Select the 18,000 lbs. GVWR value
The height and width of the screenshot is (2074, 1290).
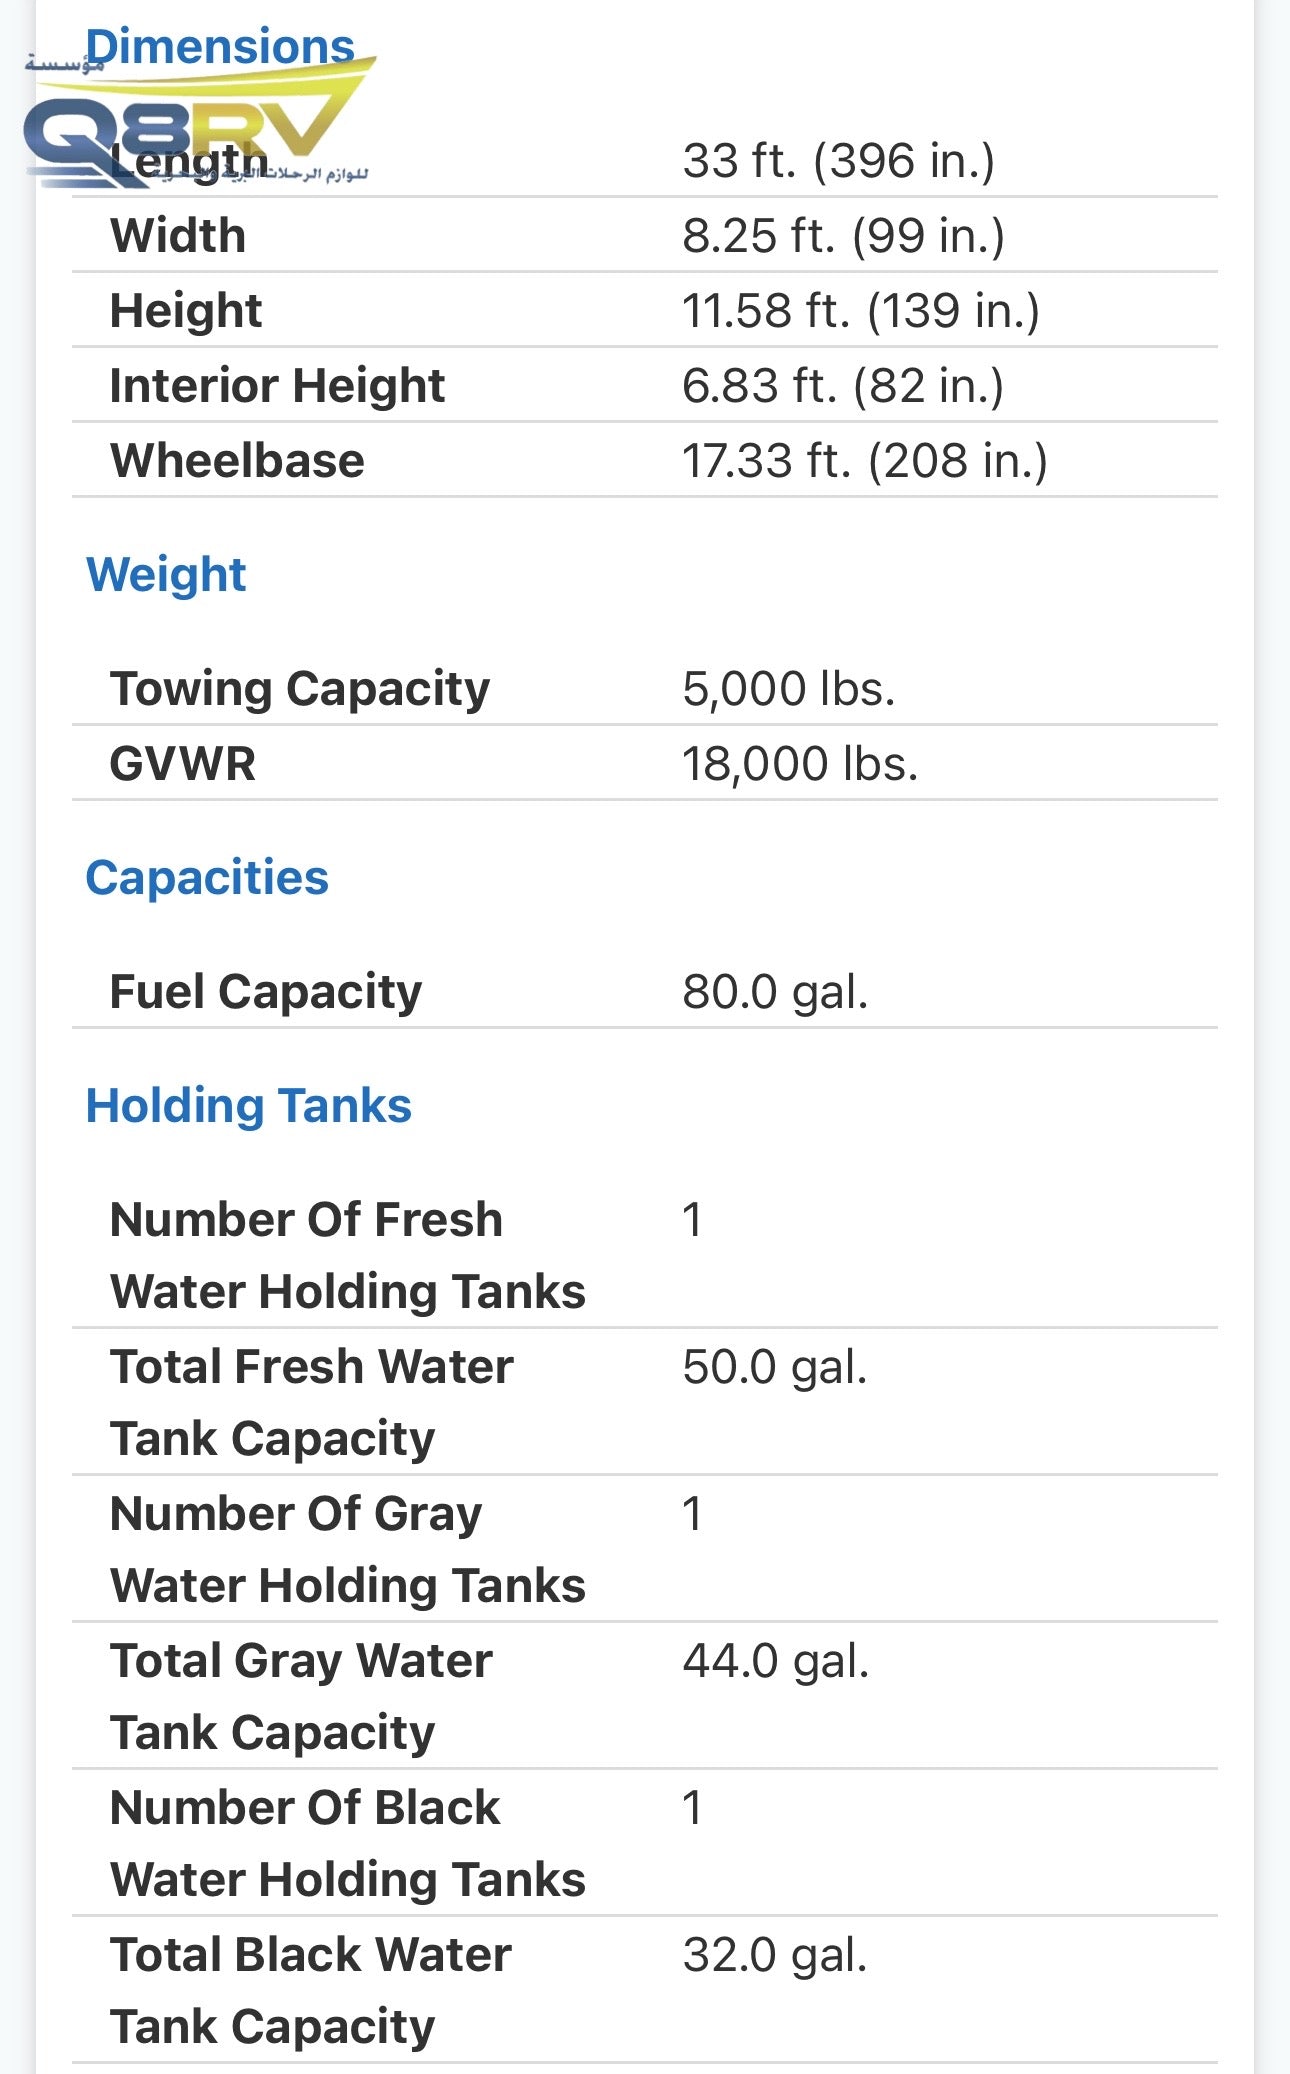click(x=799, y=763)
